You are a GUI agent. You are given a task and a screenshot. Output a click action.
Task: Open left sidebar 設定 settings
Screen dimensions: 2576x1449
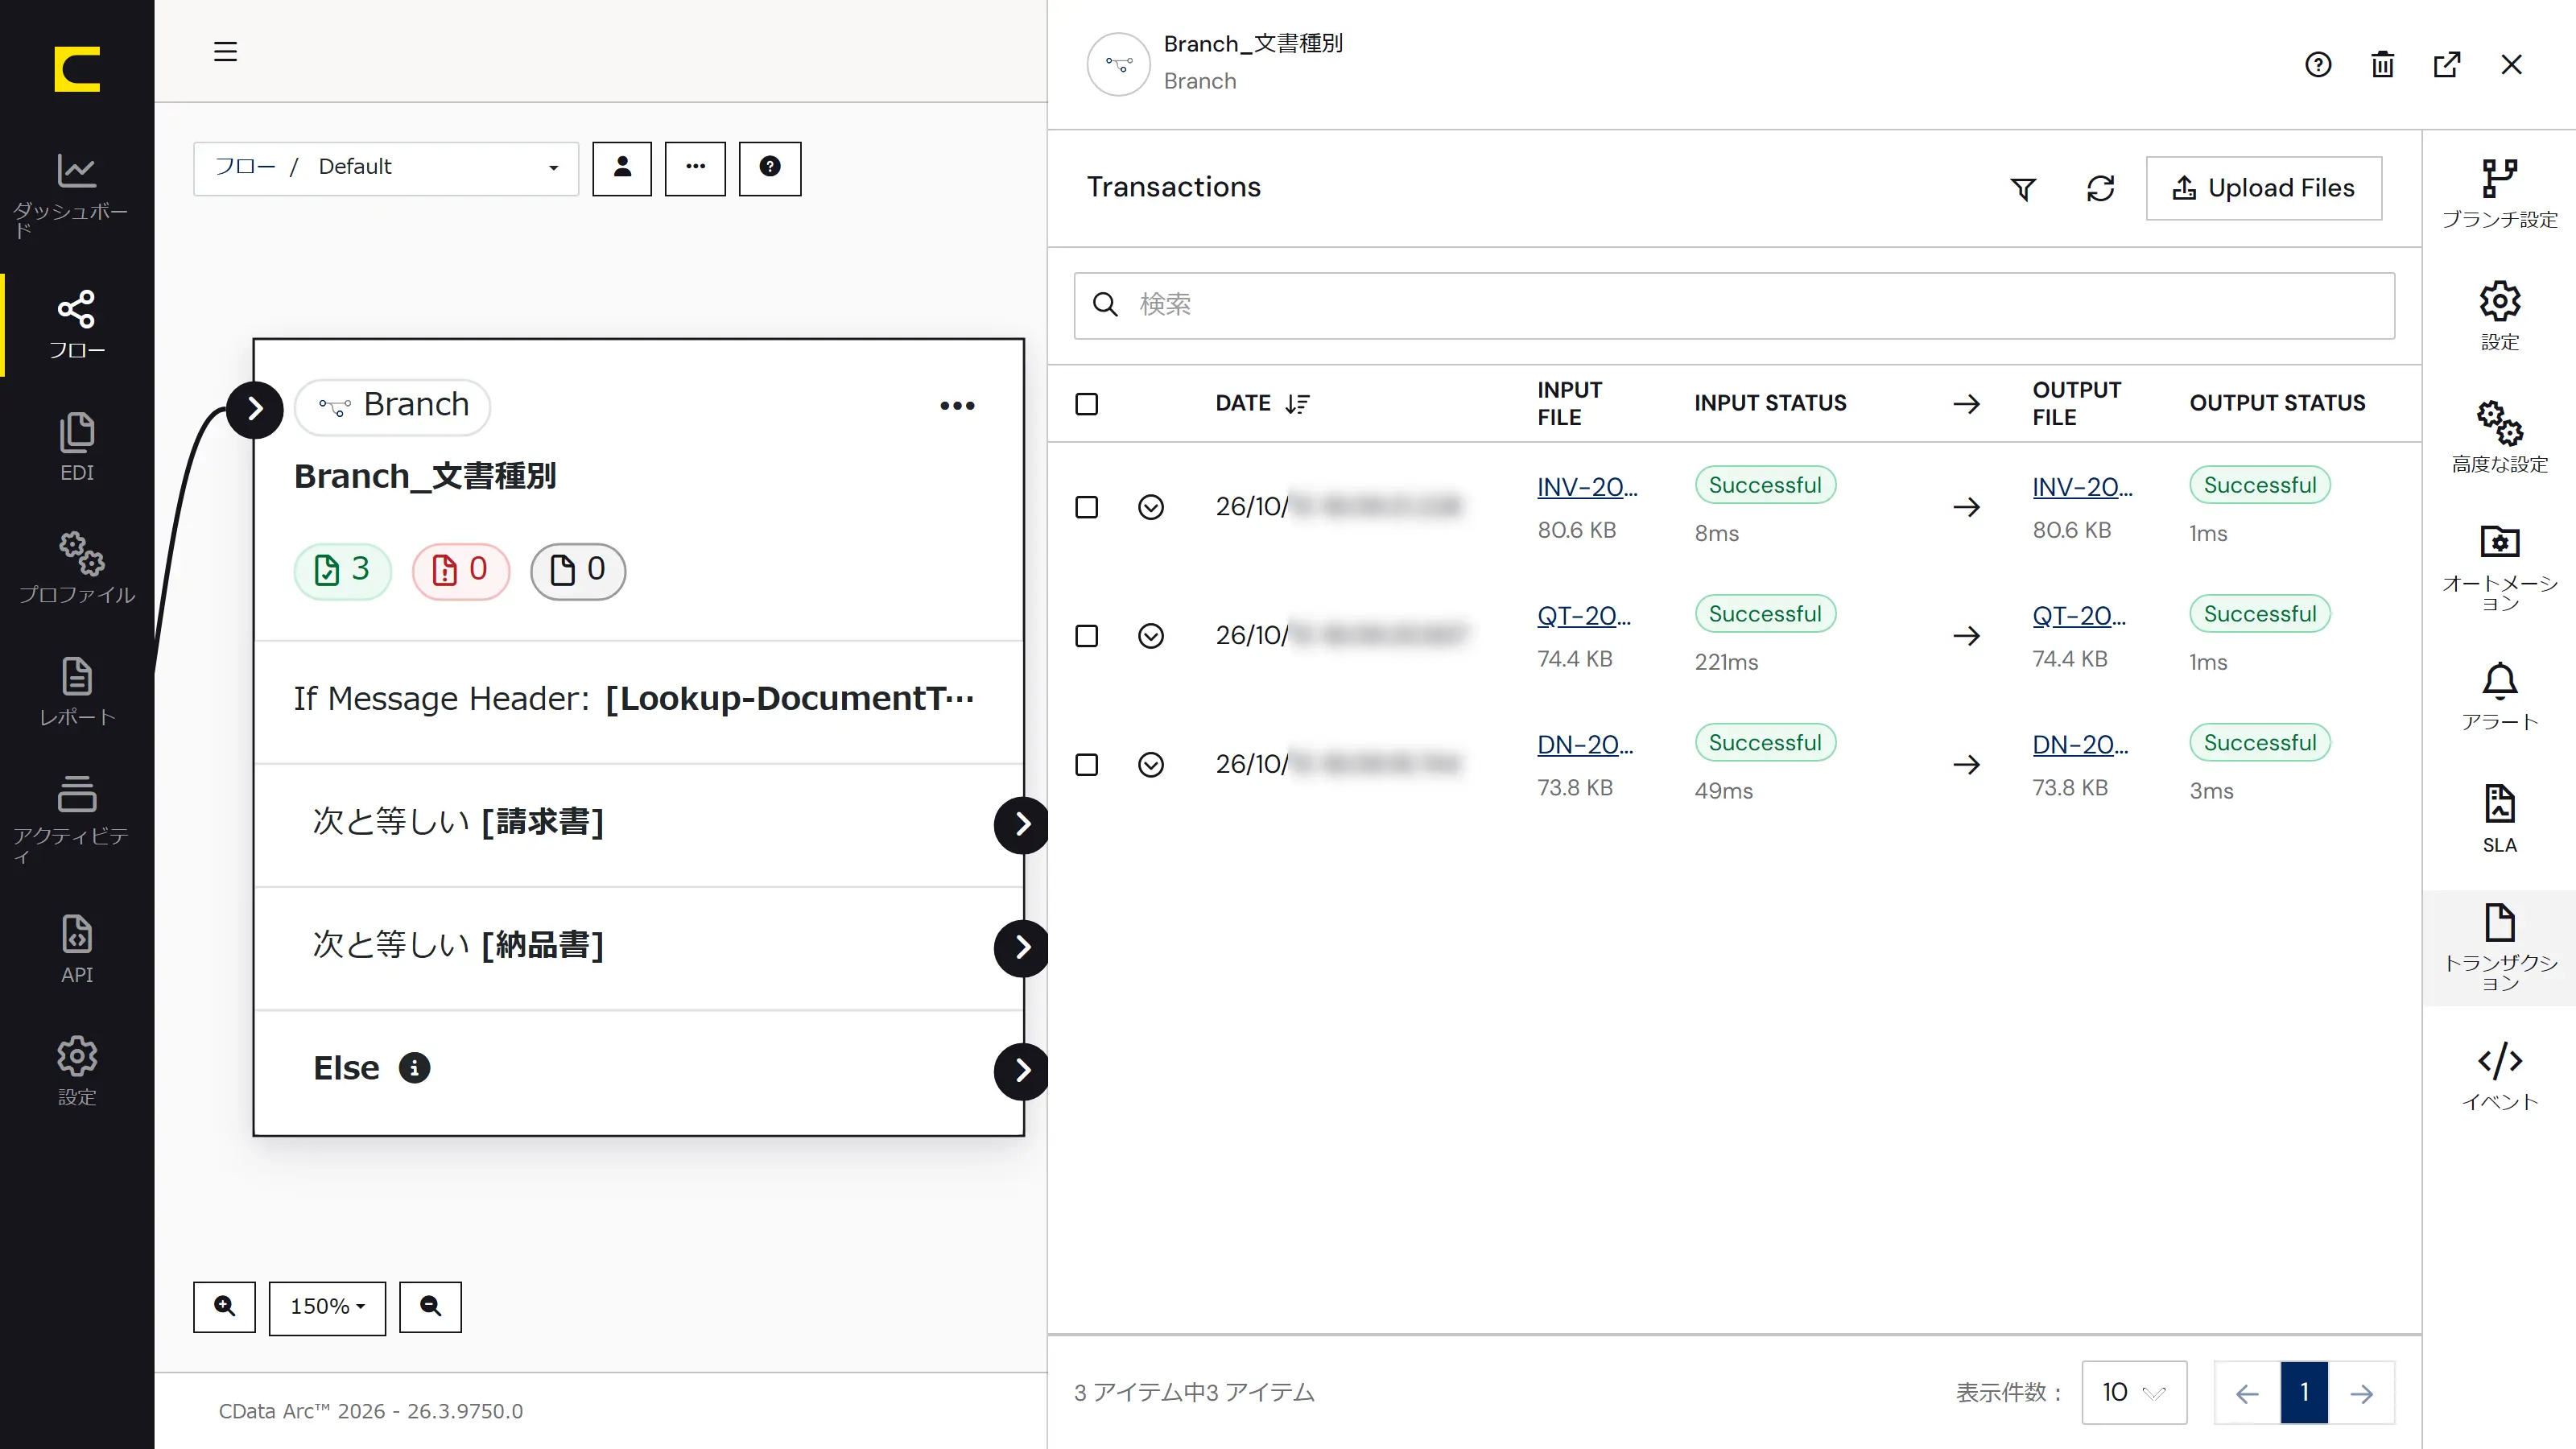pyautogui.click(x=76, y=1071)
